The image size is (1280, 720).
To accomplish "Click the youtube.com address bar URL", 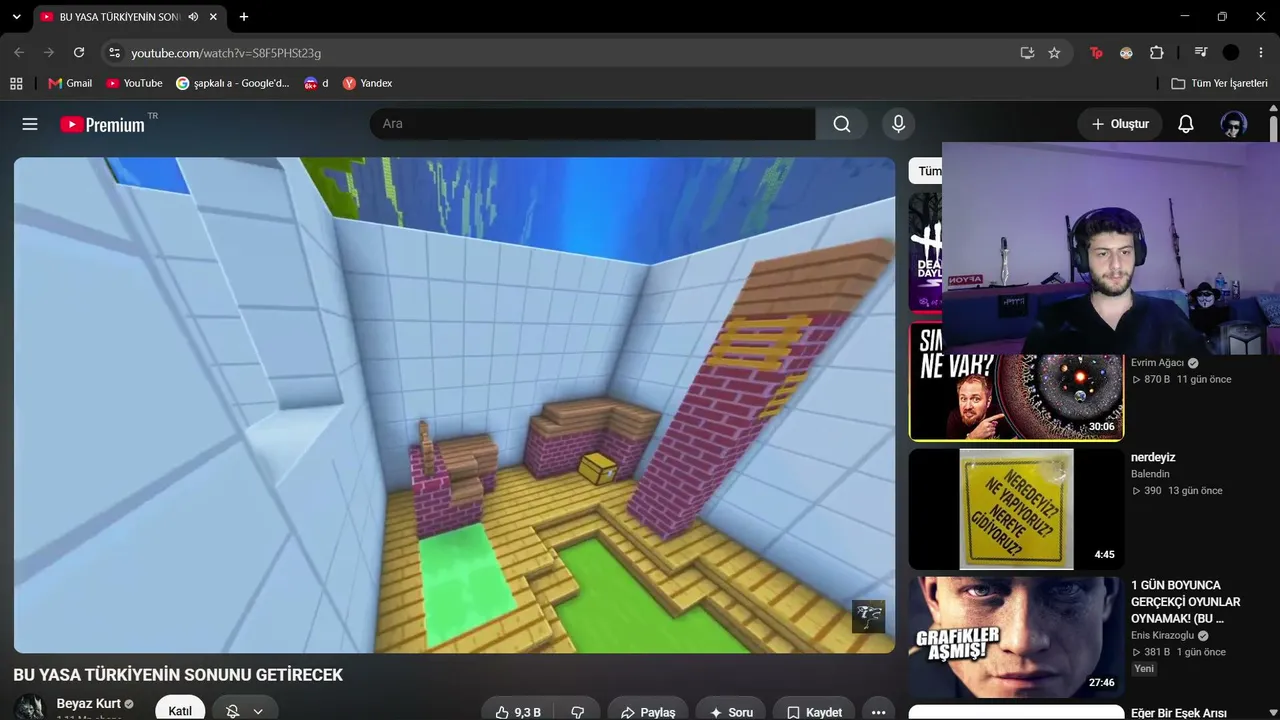I will point(226,52).
